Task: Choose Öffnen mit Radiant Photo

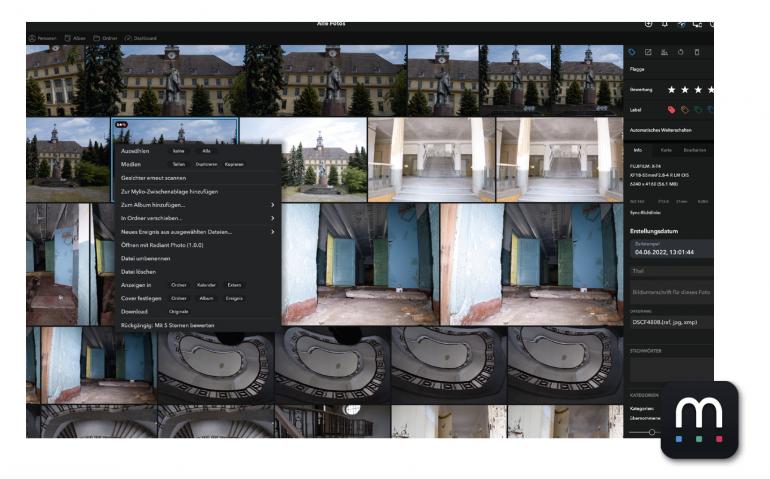Action: pyautogui.click(x=162, y=245)
